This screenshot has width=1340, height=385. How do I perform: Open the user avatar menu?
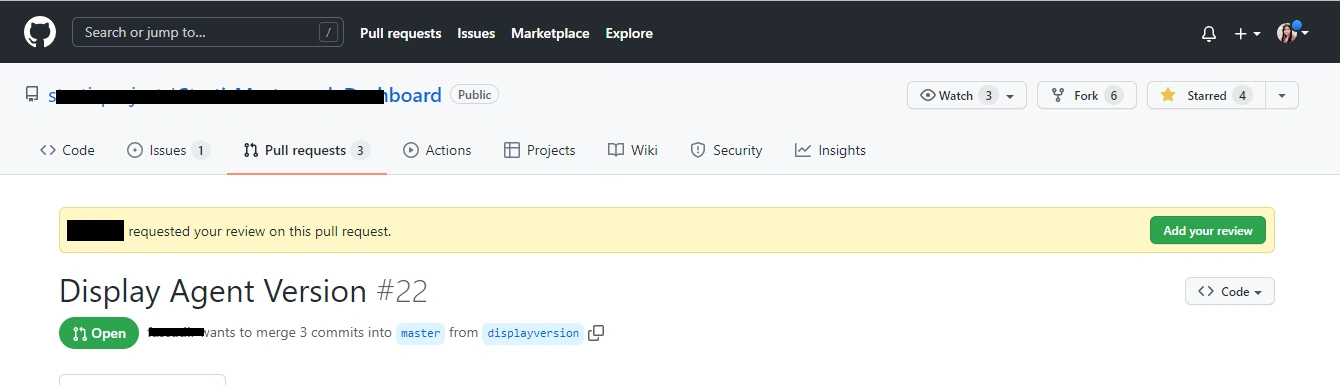pos(1293,32)
